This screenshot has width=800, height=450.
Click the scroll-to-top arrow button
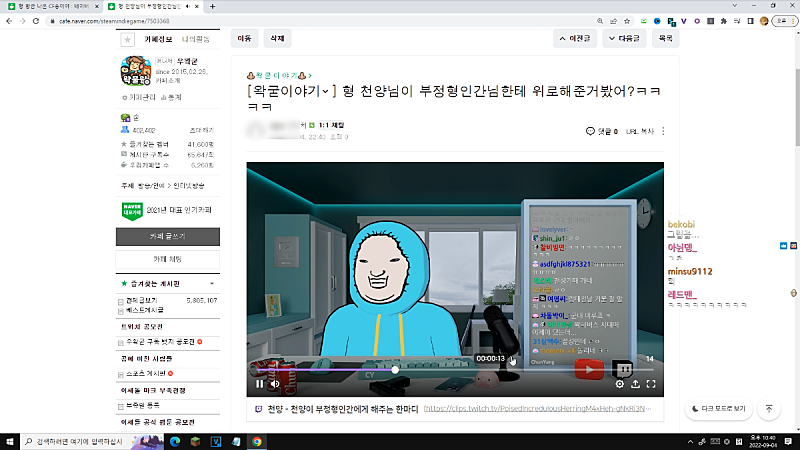click(769, 409)
